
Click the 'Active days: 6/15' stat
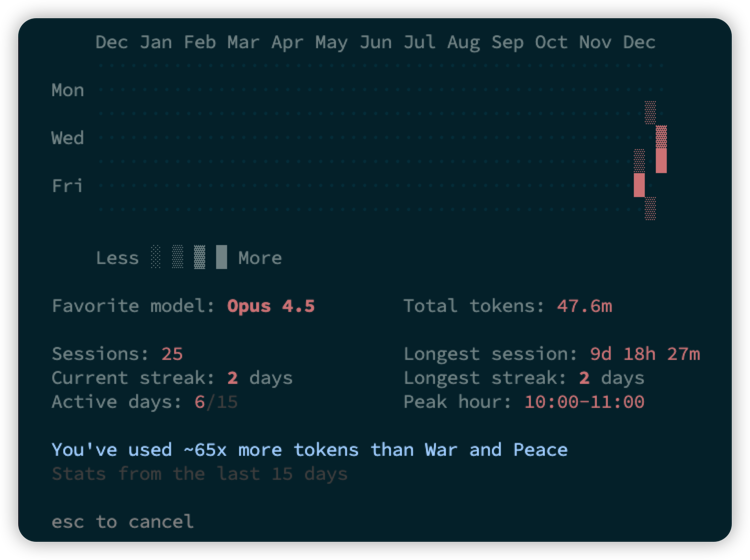pyautogui.click(x=144, y=402)
